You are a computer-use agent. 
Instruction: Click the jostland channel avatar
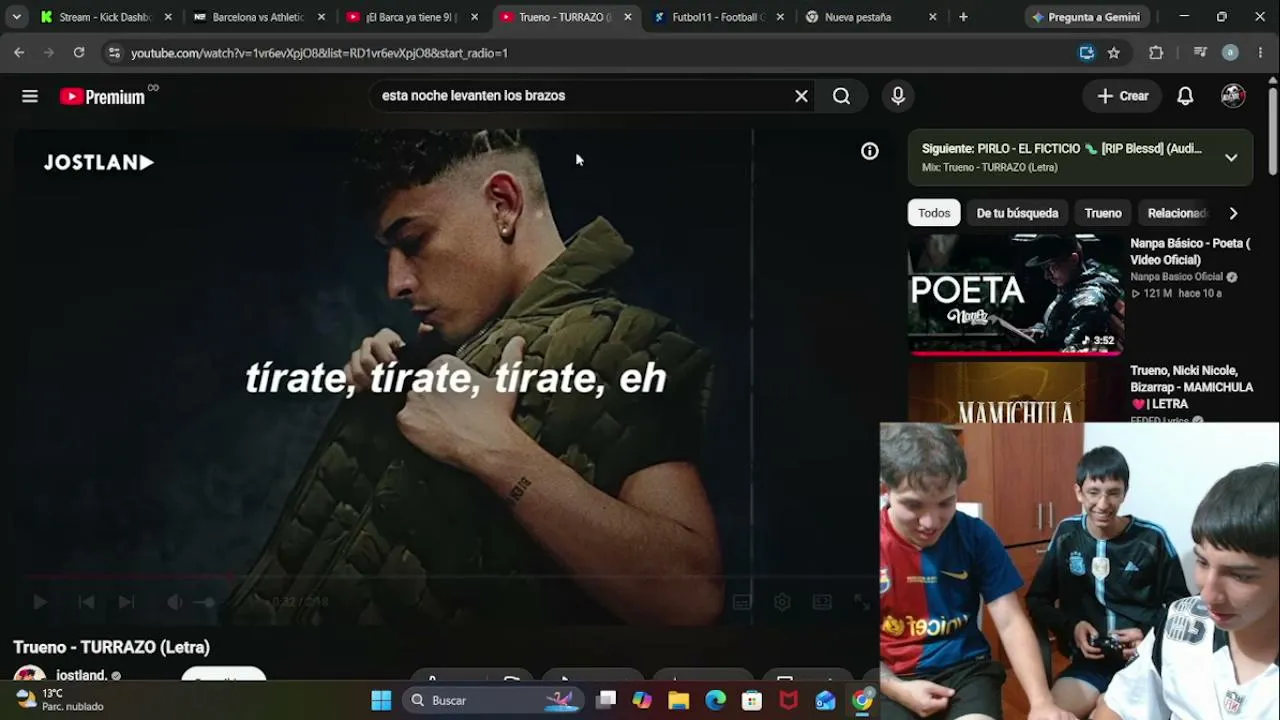tap(29, 674)
